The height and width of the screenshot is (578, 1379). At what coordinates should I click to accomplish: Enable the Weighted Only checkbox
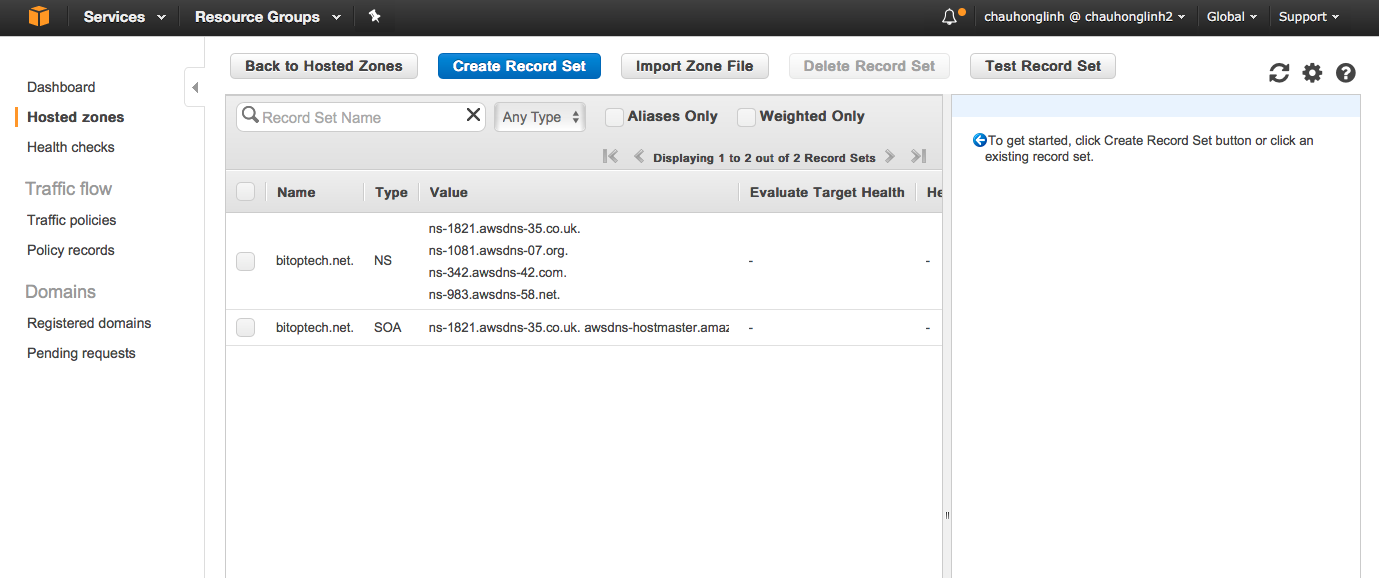point(746,117)
